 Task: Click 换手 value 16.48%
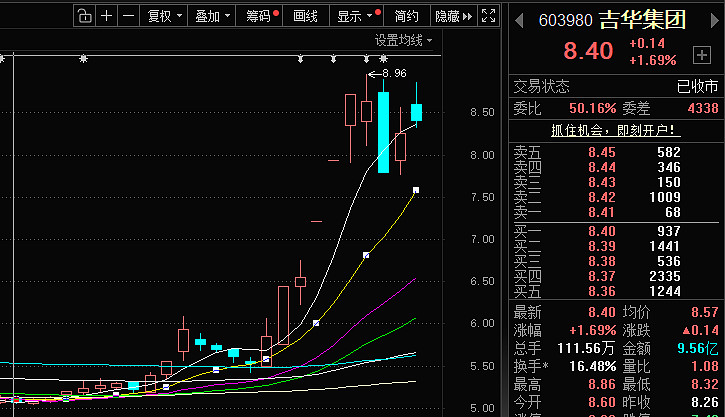[592, 366]
